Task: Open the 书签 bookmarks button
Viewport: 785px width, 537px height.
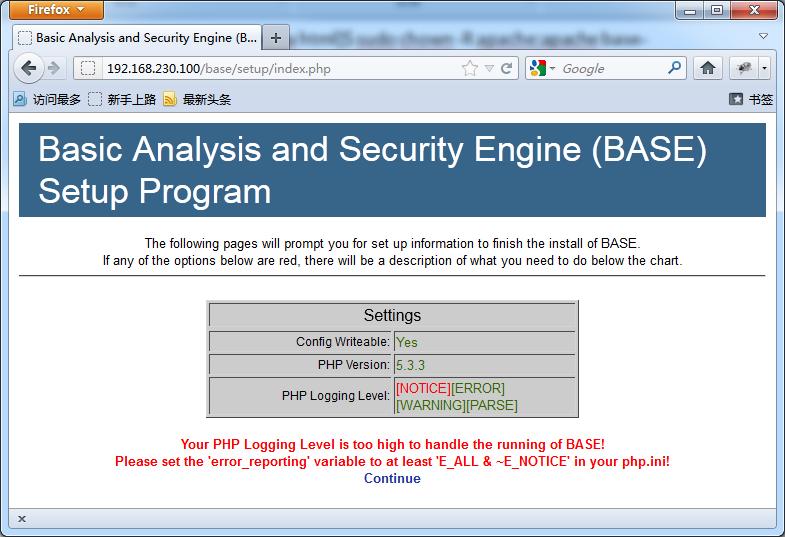Action: 751,100
